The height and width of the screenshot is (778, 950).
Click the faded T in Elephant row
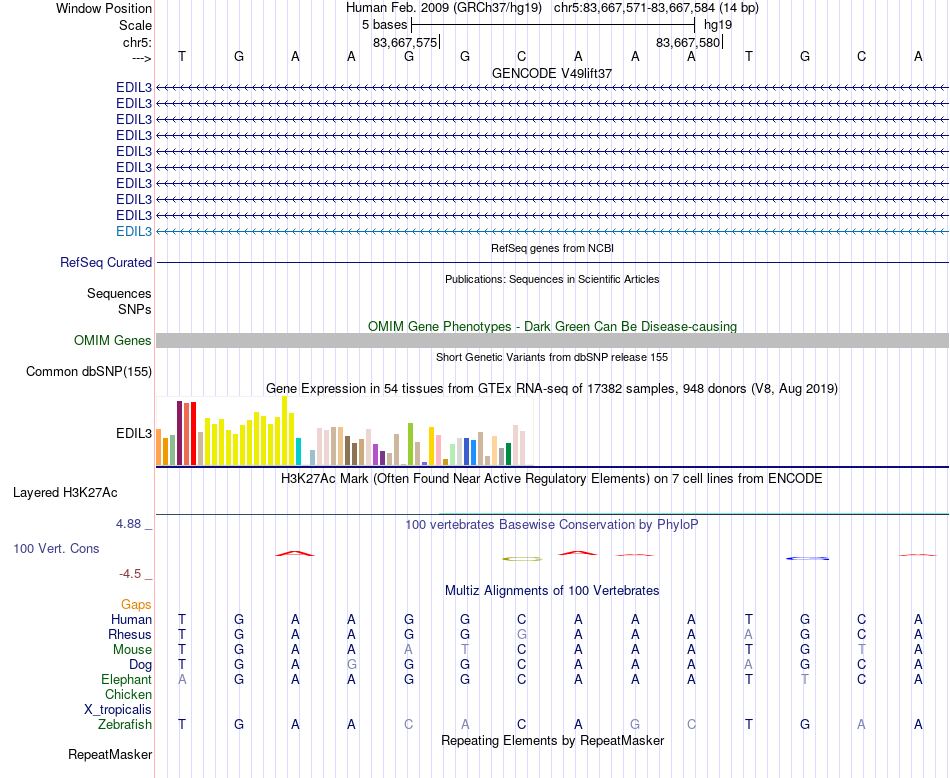click(x=805, y=679)
